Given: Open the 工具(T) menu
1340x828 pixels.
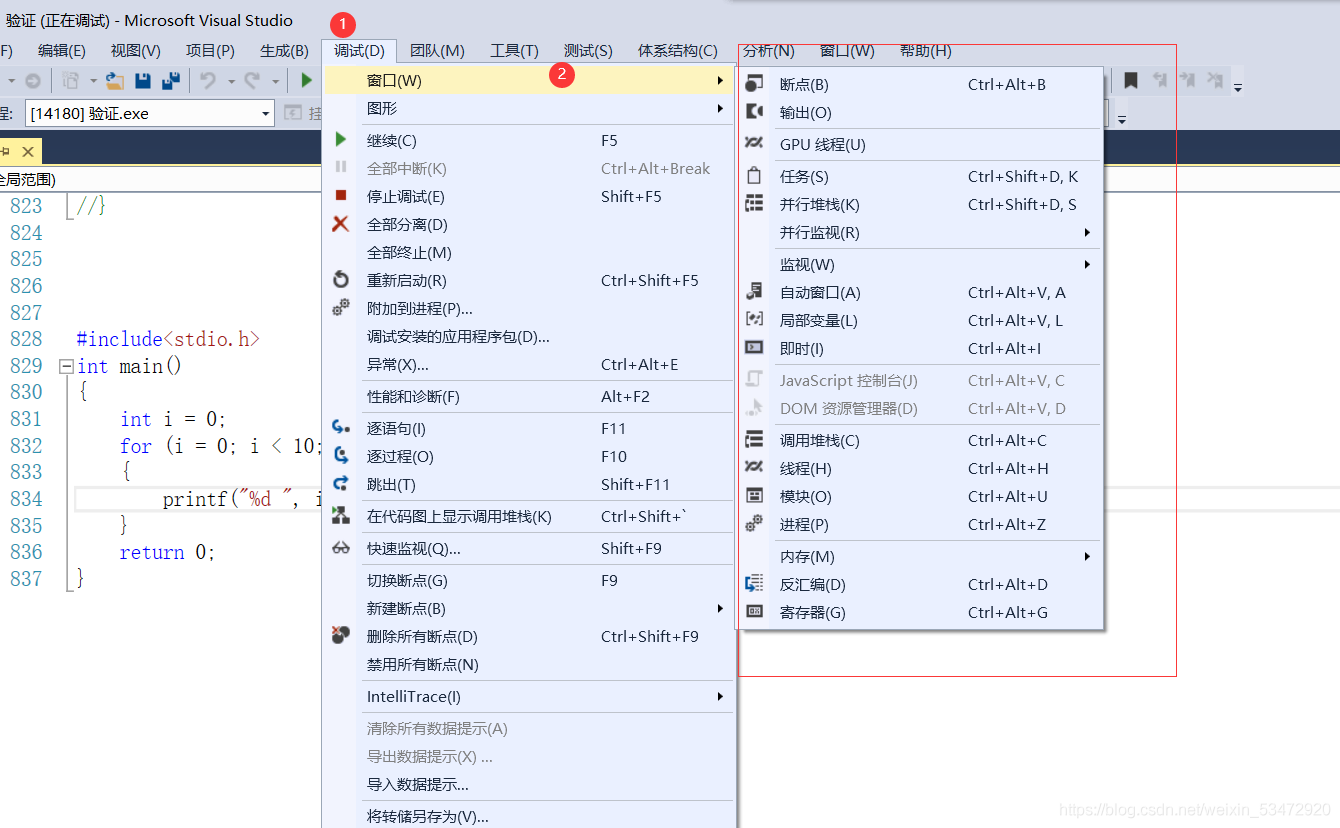Looking at the screenshot, I should 515,51.
